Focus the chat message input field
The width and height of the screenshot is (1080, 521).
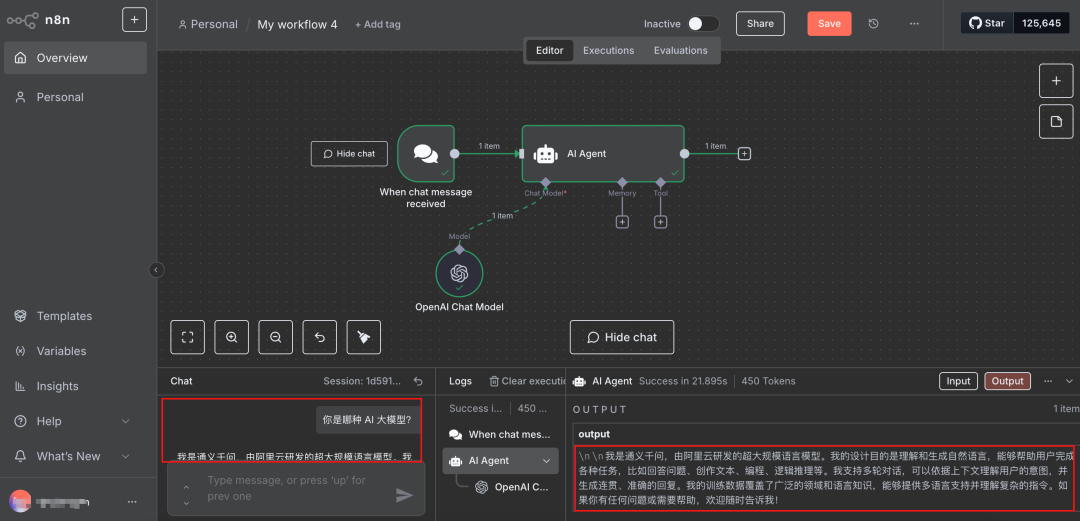tap(297, 488)
